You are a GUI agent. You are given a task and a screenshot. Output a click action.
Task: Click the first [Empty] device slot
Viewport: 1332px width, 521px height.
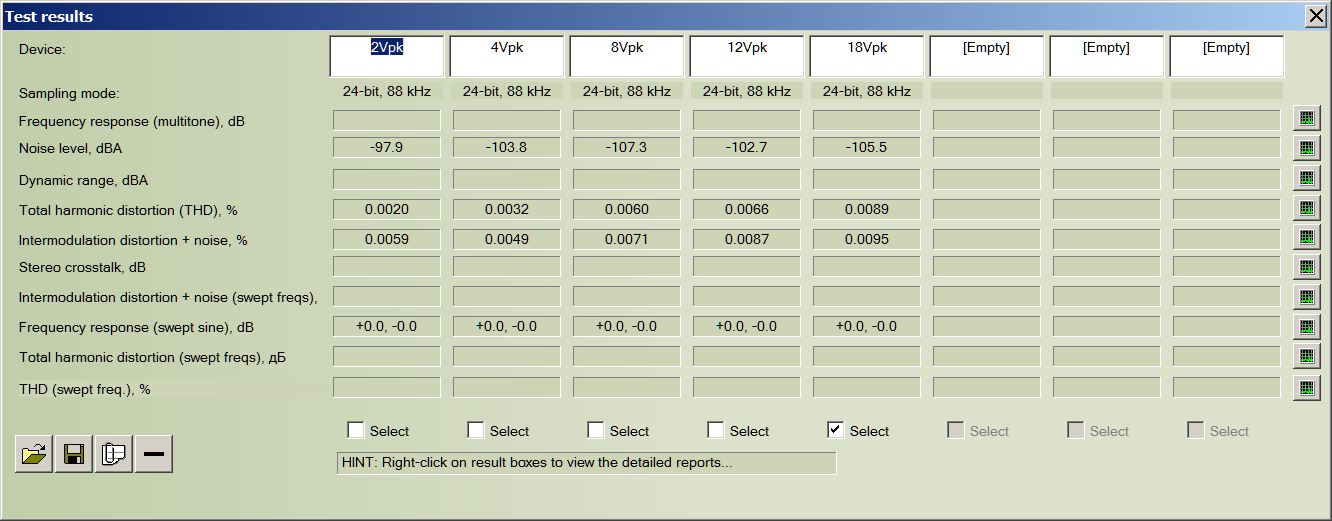point(987,56)
